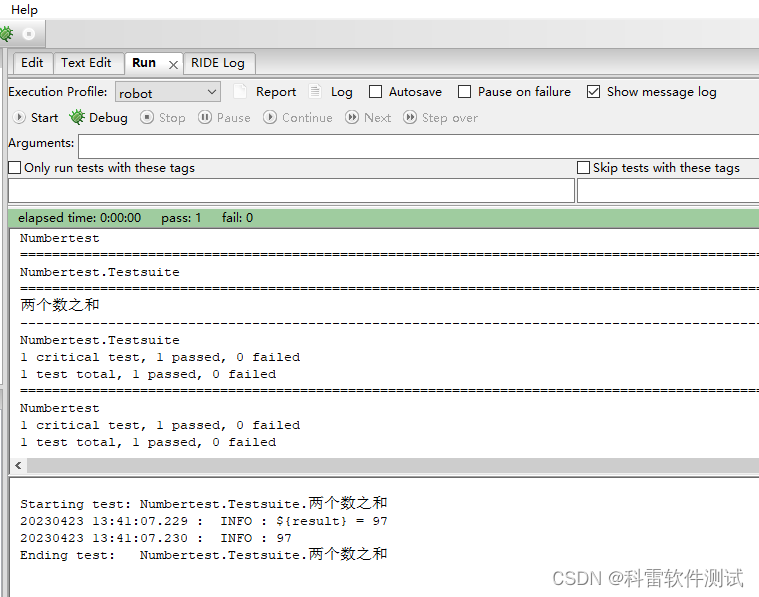Enable the Autosave checkbox
Viewport: 759px width, 597px height.
(x=376, y=92)
